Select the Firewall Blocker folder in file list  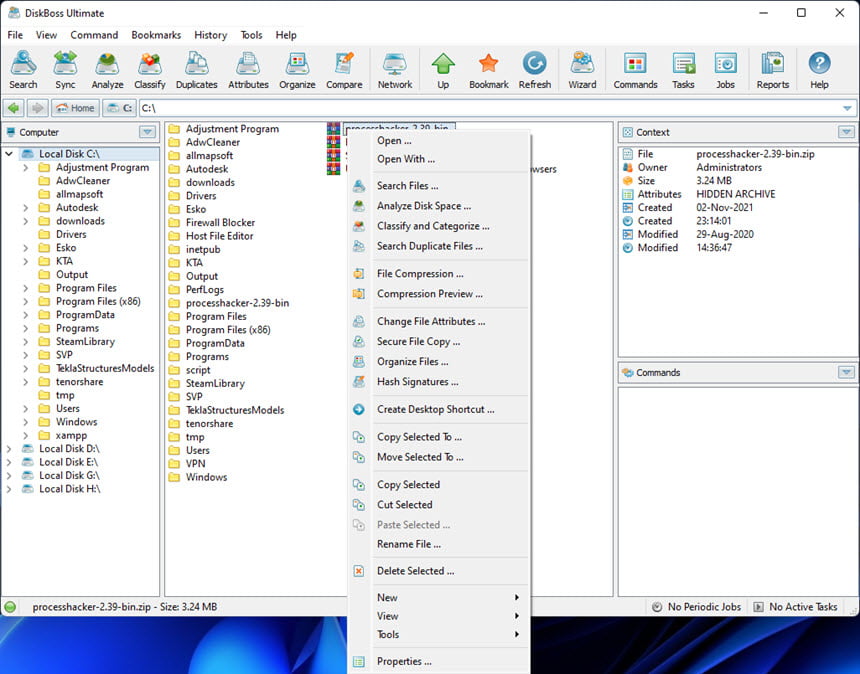pyautogui.click(x=220, y=223)
